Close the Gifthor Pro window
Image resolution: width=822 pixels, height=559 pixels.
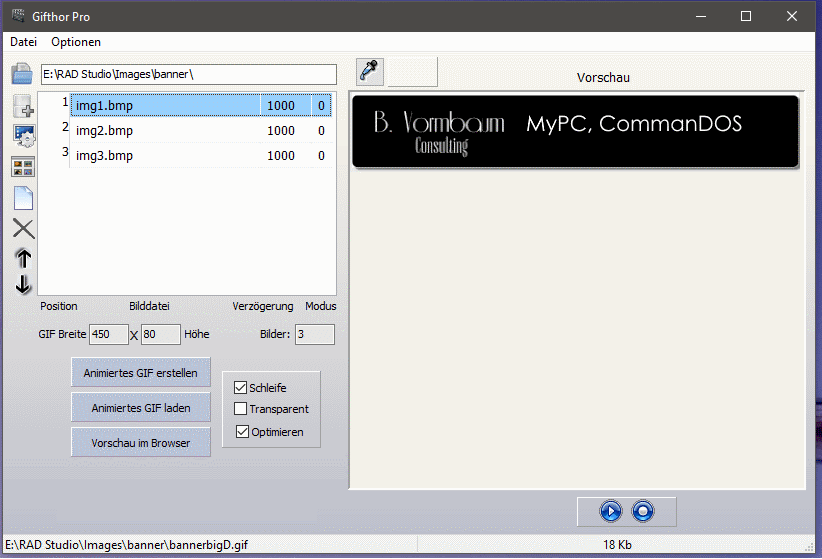pos(792,16)
